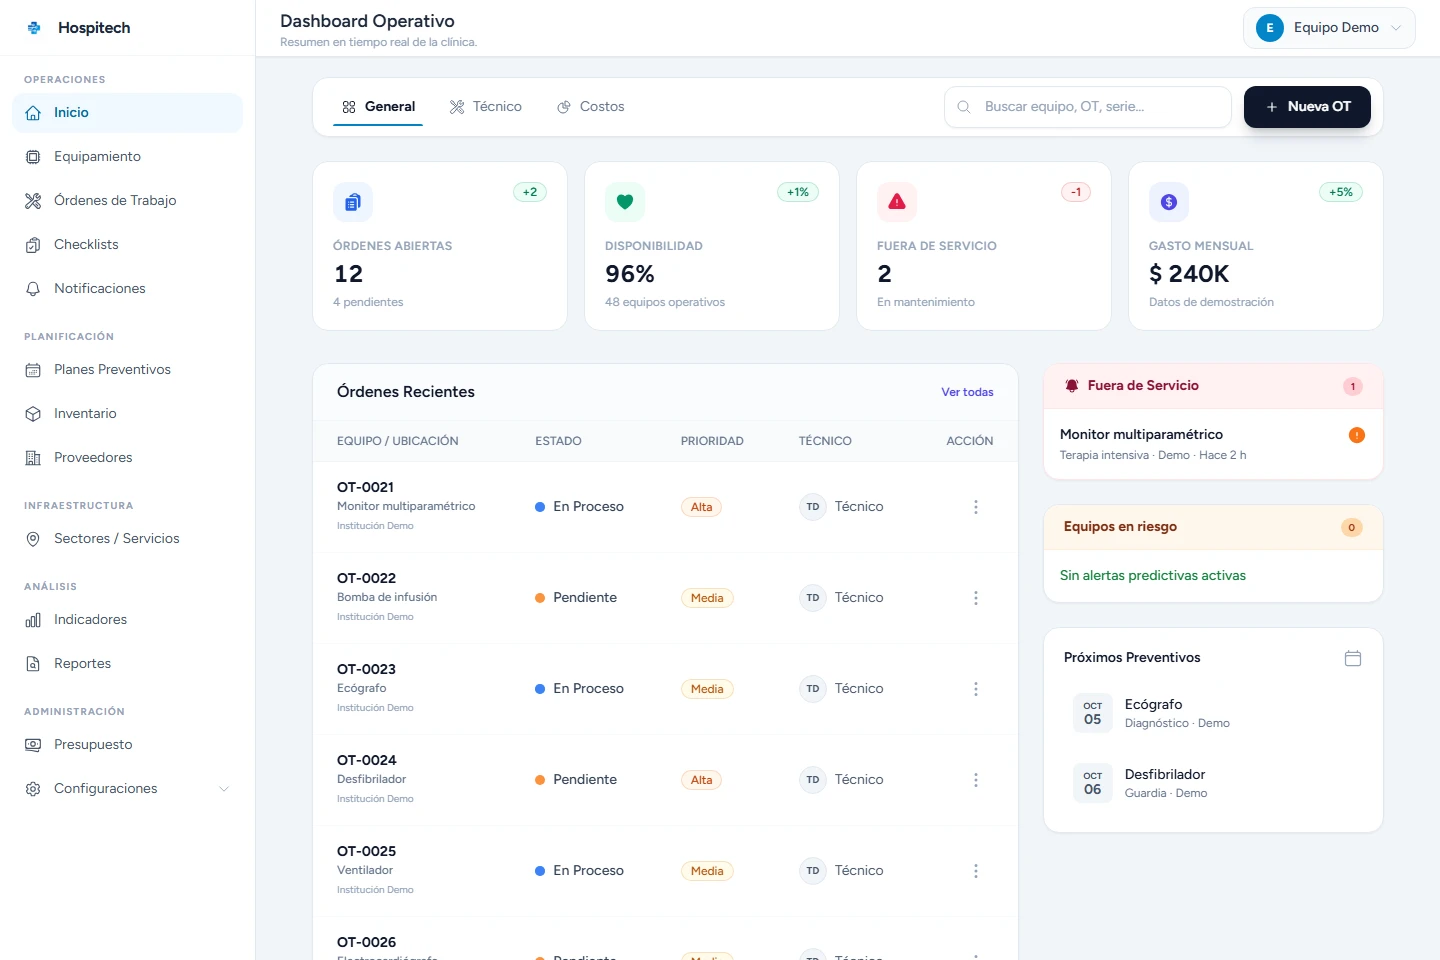The width and height of the screenshot is (1440, 960).
Task: Click the Inventario box icon
Action: coord(33,414)
